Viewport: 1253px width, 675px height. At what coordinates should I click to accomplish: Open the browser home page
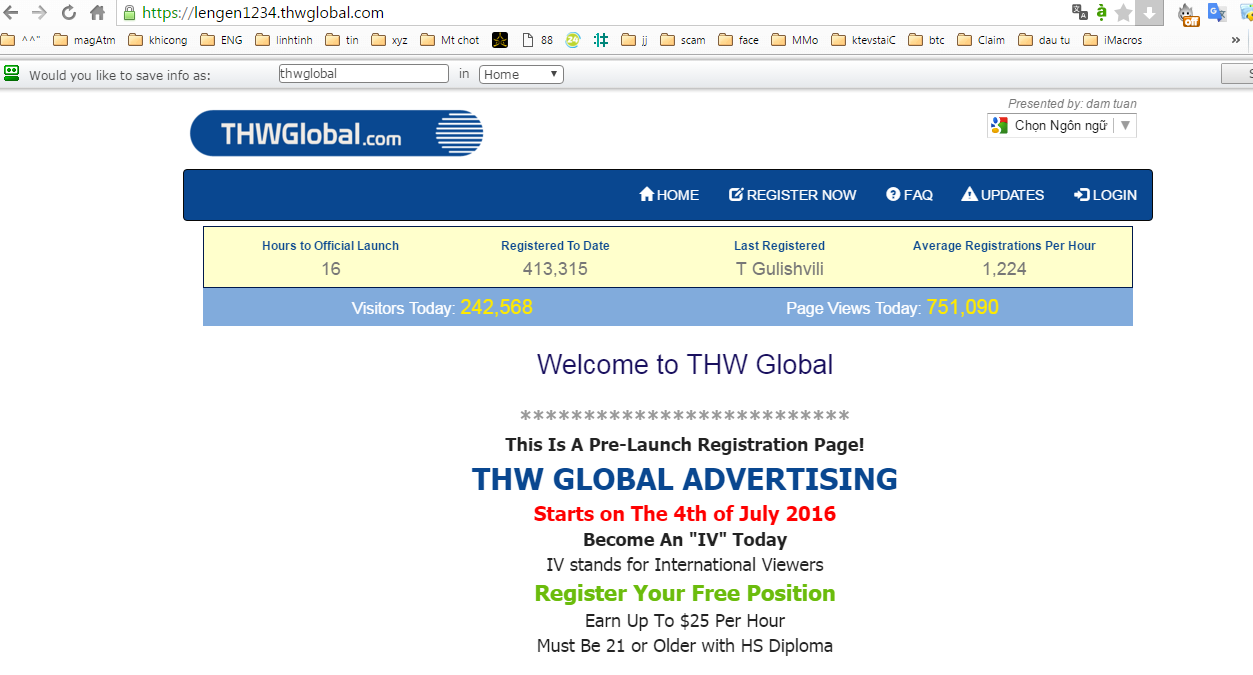click(98, 13)
